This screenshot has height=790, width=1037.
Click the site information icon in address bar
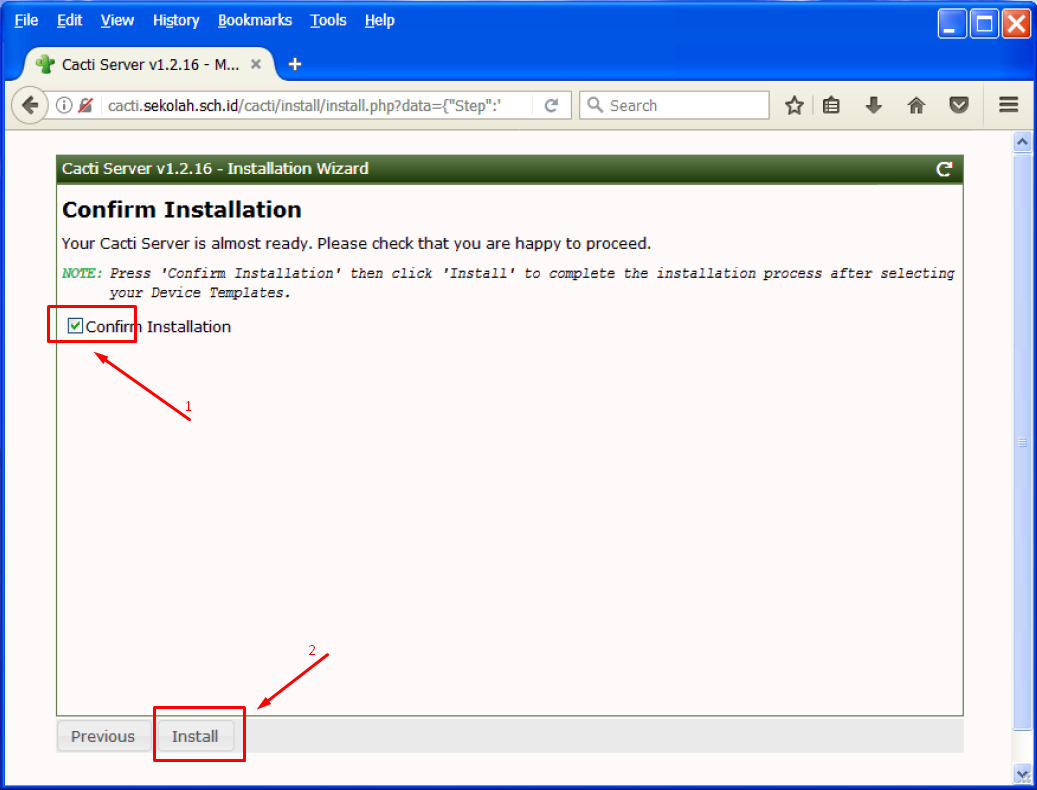[64, 105]
